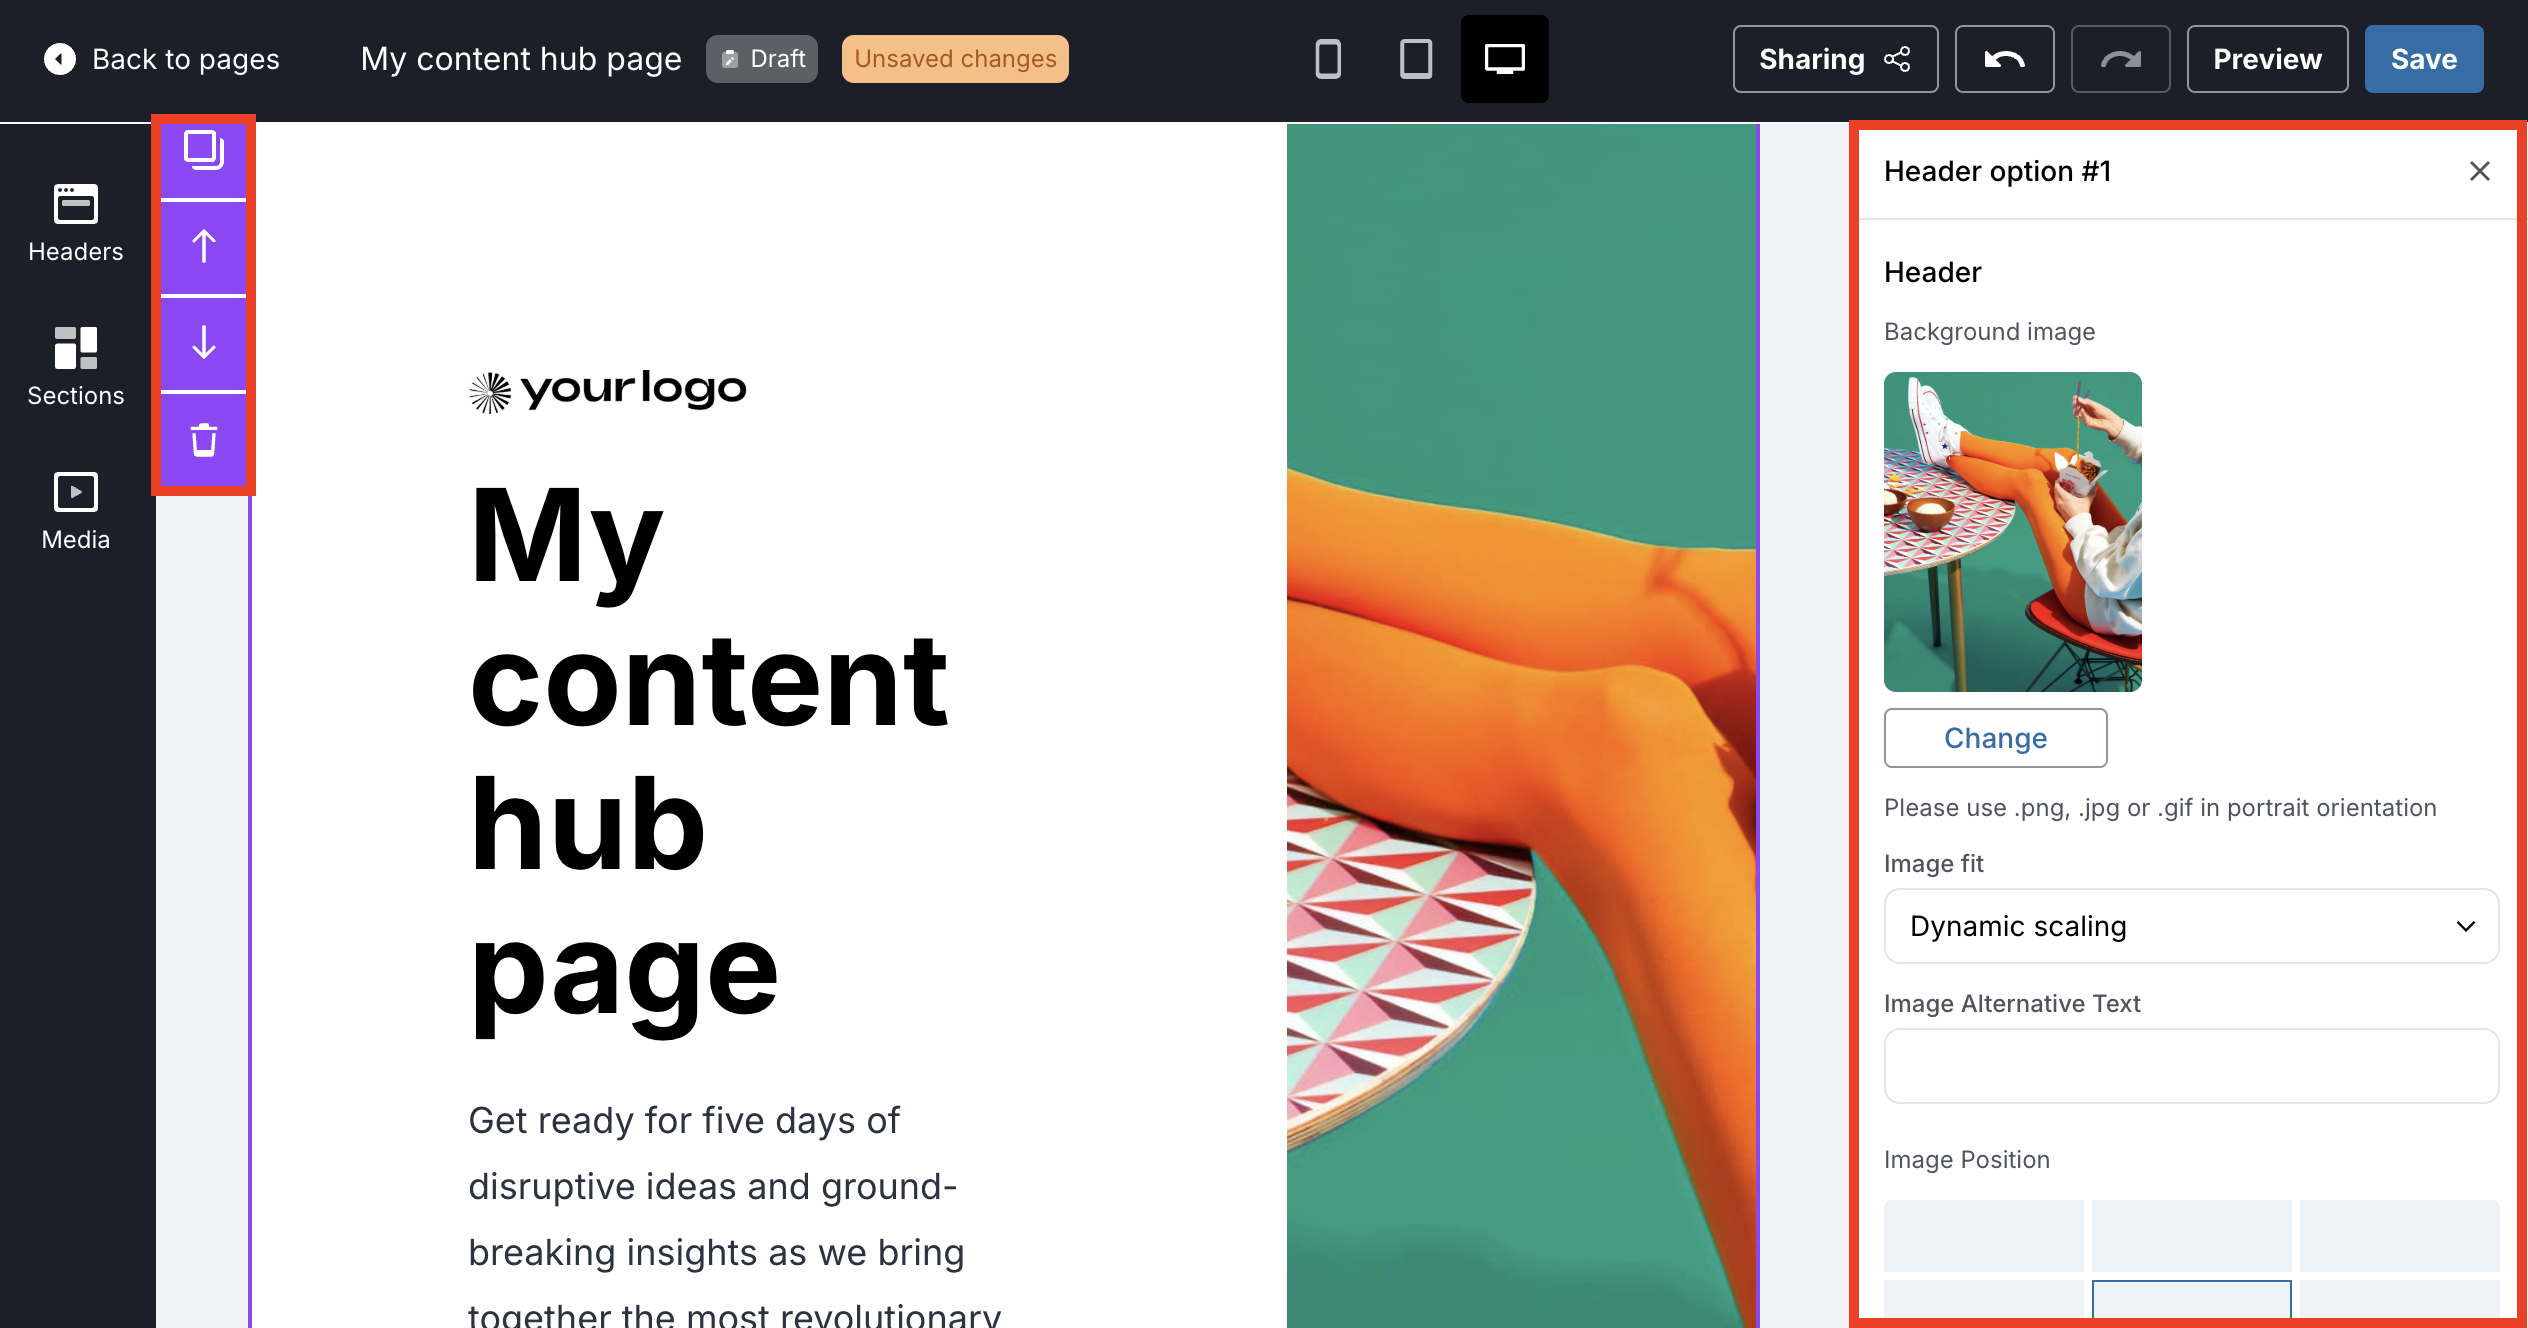Click the page title My content hub page
Image resolution: width=2528 pixels, height=1328 pixels.
pos(521,59)
